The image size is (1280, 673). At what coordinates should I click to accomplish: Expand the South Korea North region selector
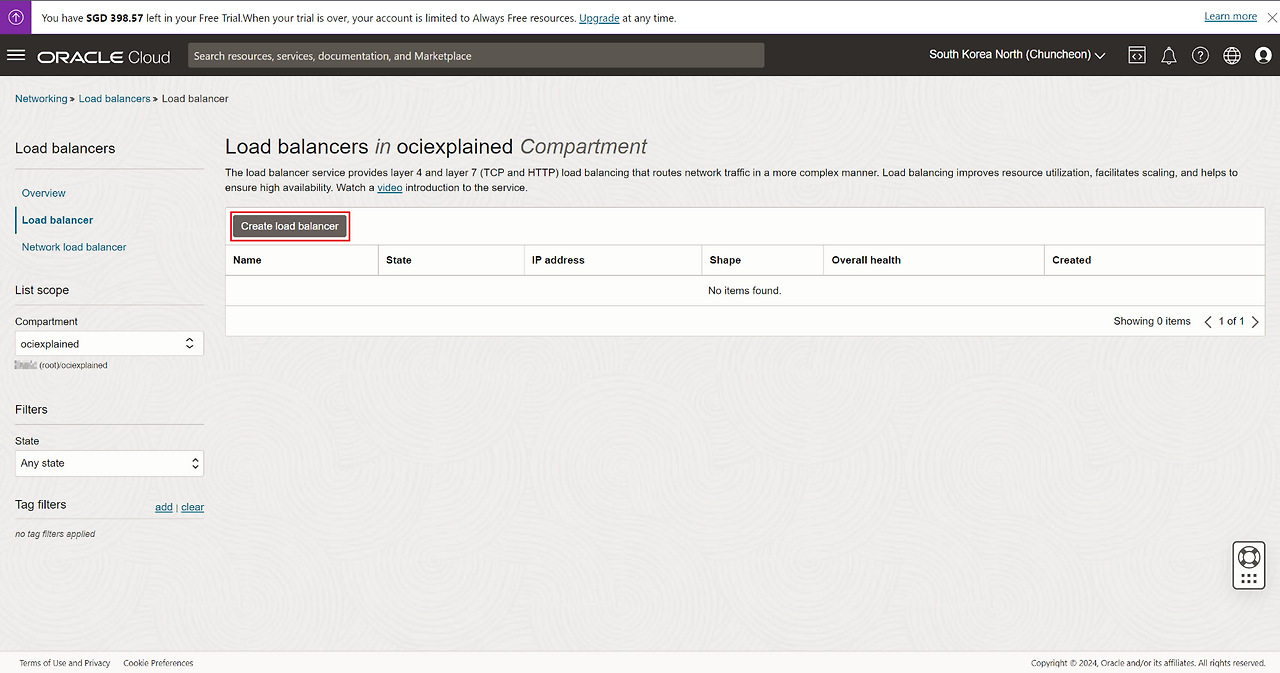tap(1016, 55)
